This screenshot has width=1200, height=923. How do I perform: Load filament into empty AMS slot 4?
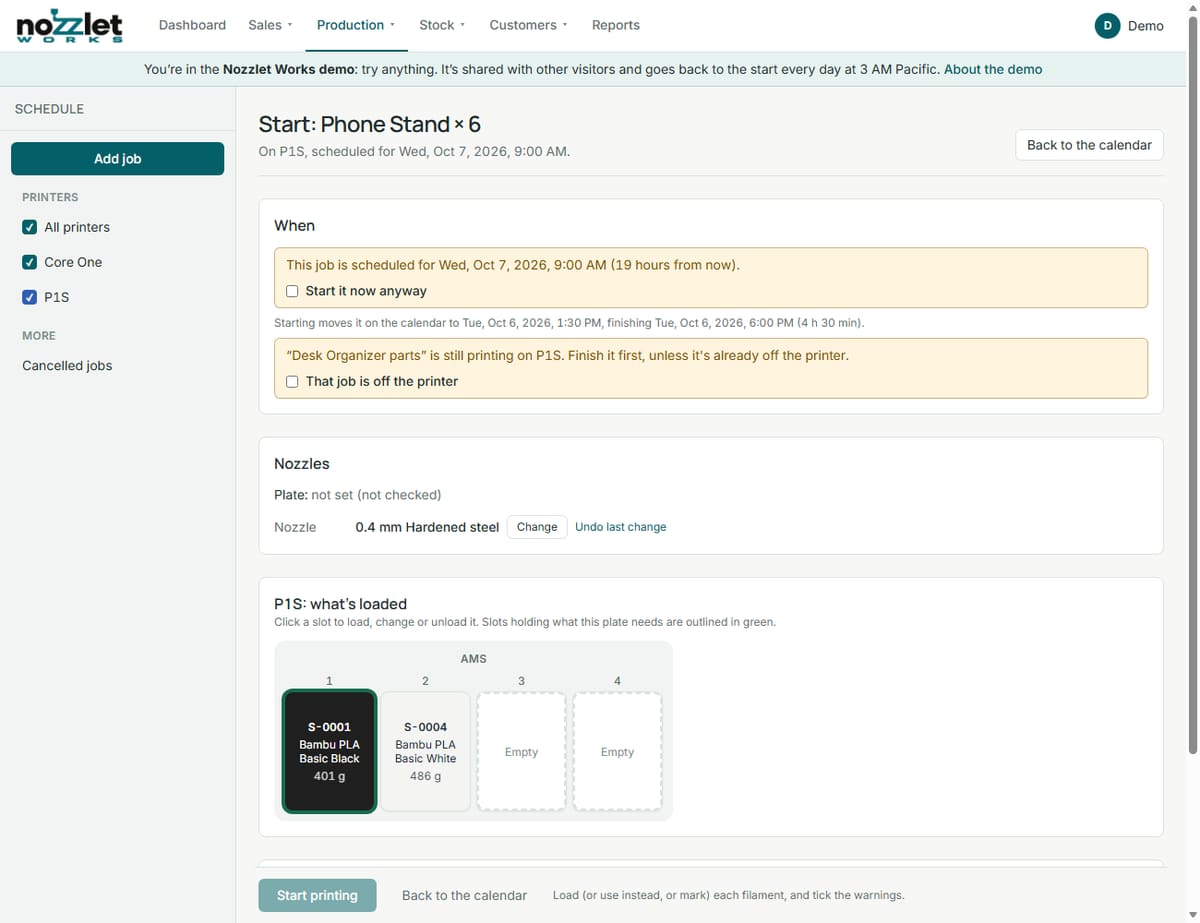coord(617,751)
